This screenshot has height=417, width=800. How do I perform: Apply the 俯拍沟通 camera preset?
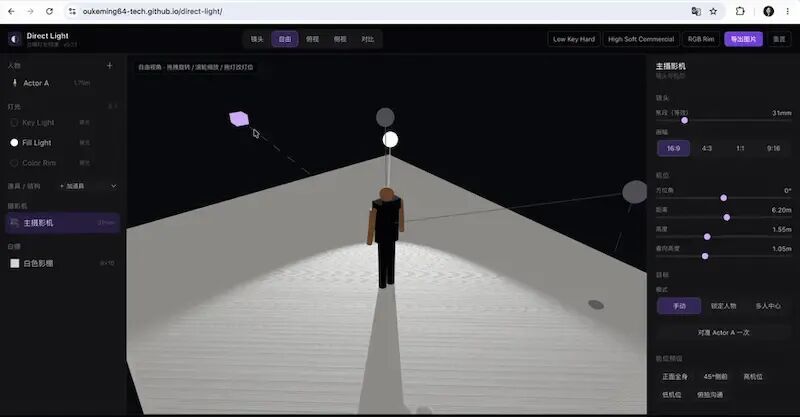click(710, 395)
